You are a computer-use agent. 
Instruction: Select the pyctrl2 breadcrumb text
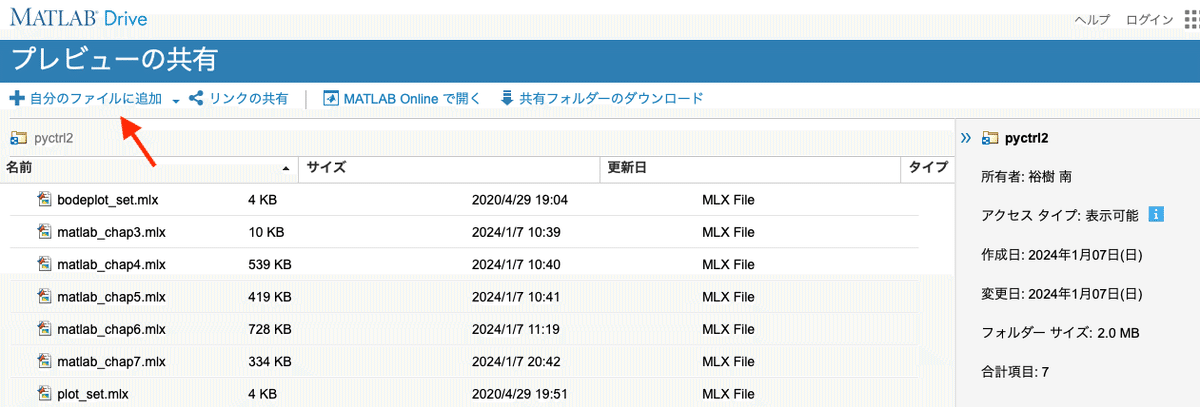pos(54,138)
